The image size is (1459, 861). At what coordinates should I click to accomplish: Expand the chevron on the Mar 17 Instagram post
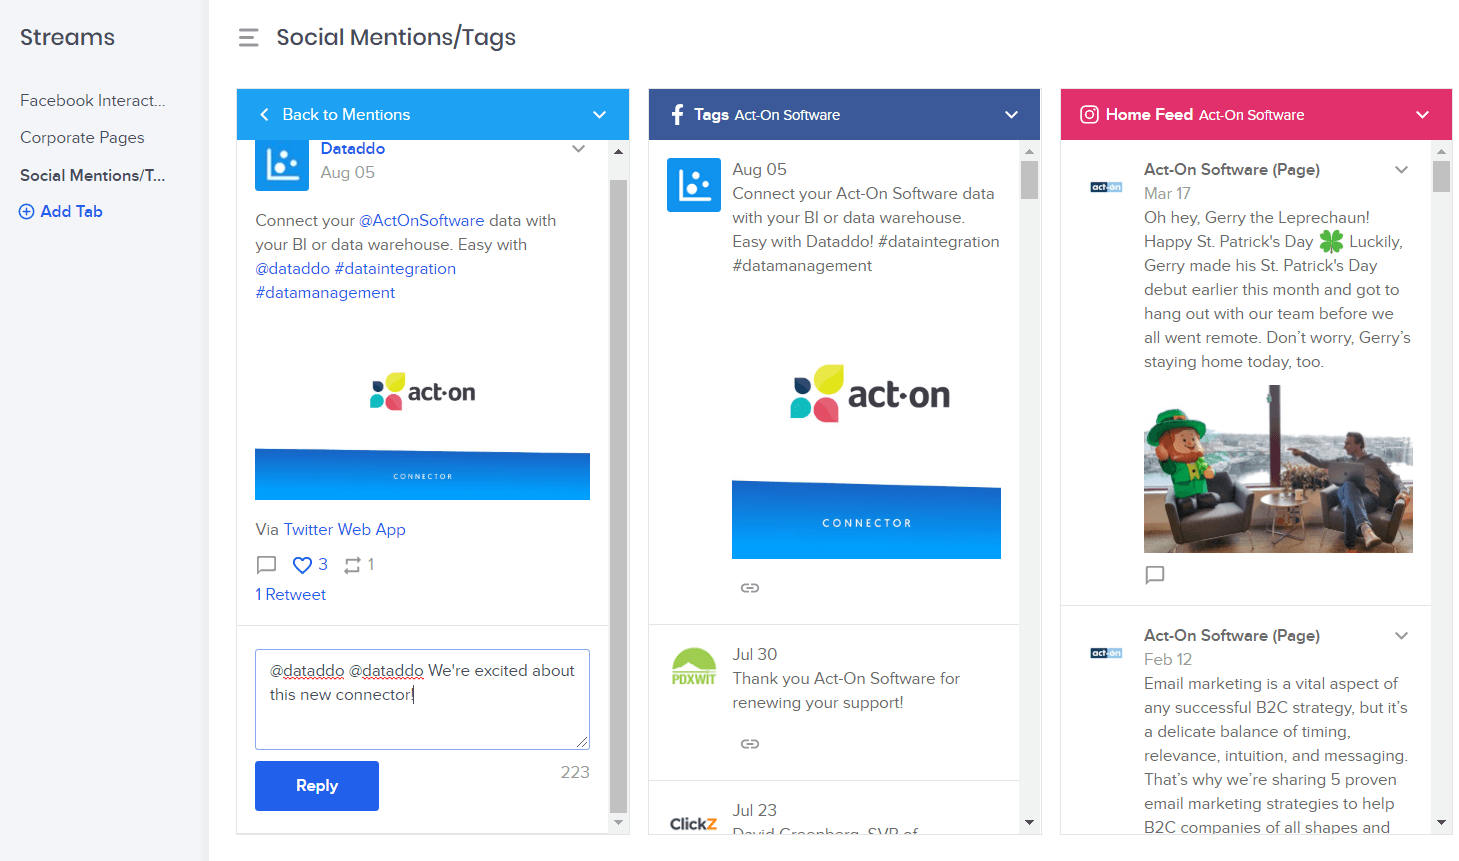(x=1401, y=170)
